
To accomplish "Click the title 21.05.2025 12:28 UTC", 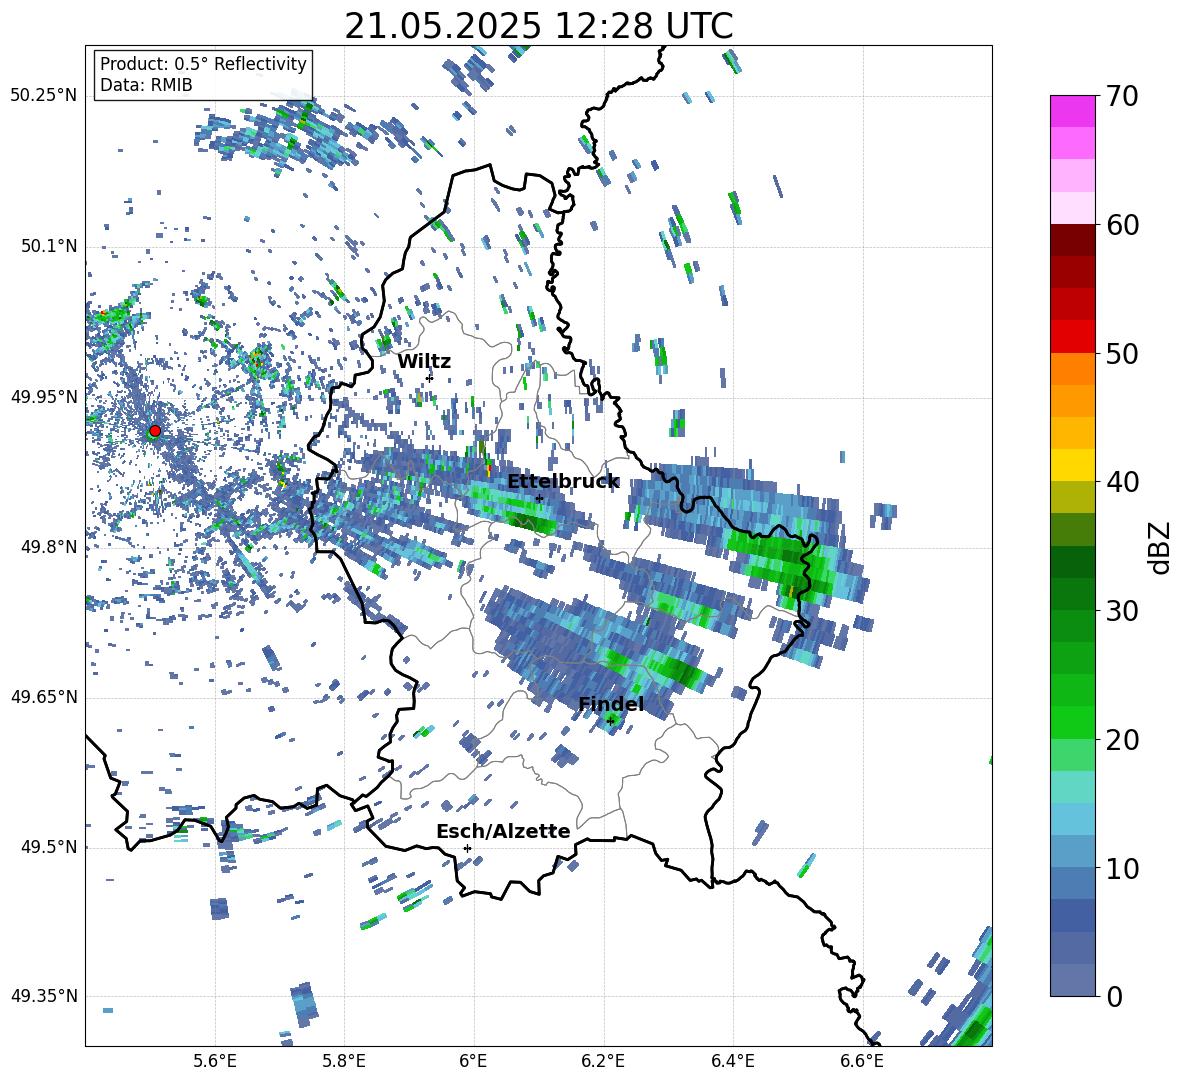I will coord(538,26).
